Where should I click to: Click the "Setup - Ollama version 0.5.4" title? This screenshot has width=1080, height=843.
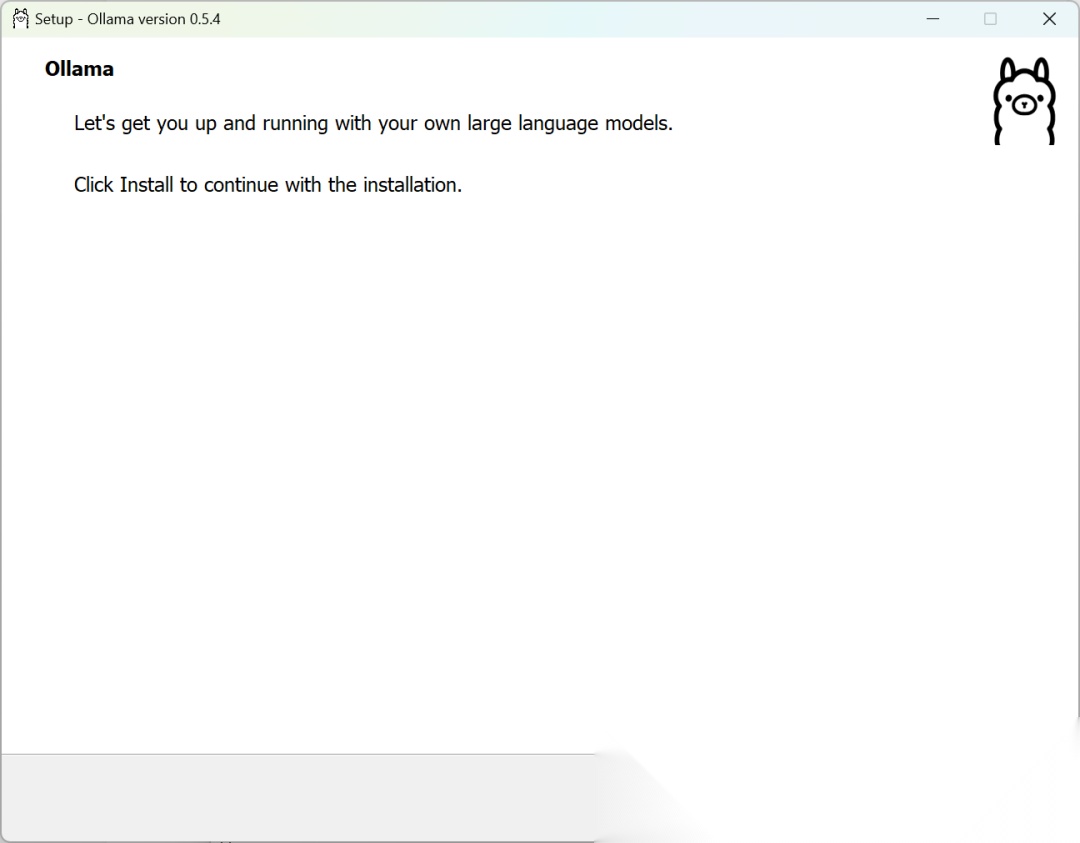pos(128,19)
